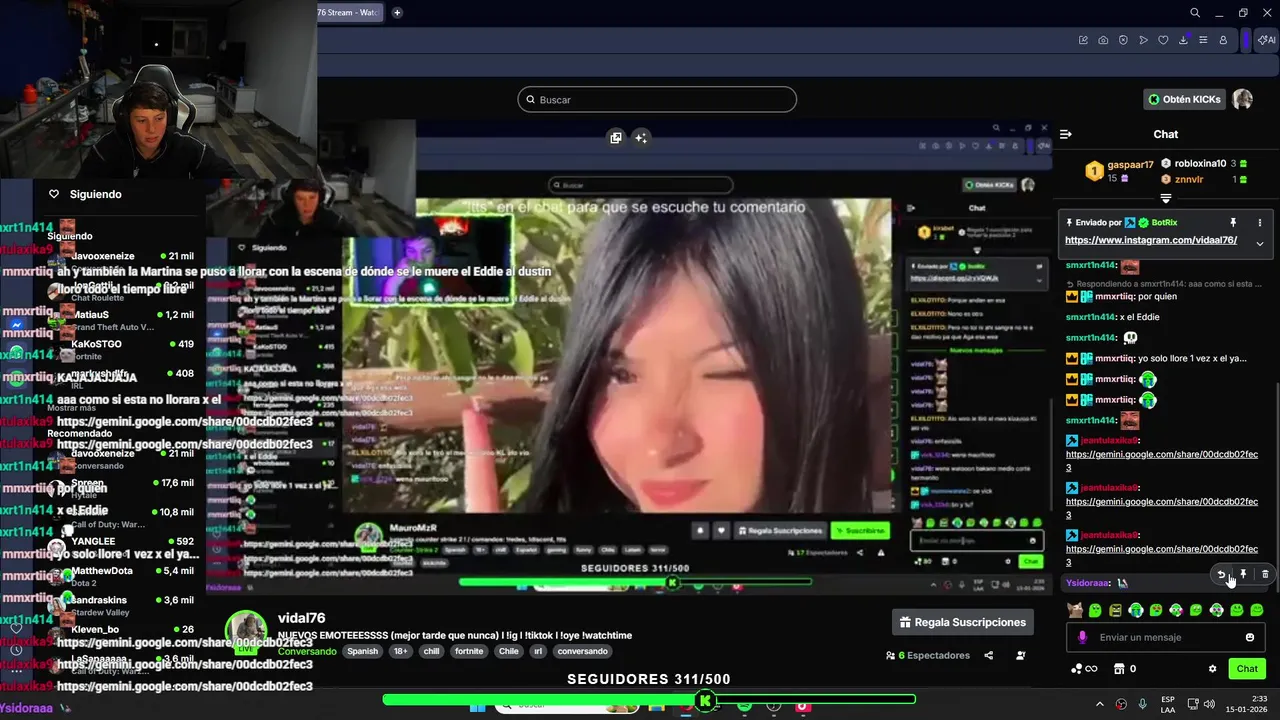This screenshot has height=720, width=1280.
Task: Click tray microphone indicator icon
Action: (x=1142, y=704)
